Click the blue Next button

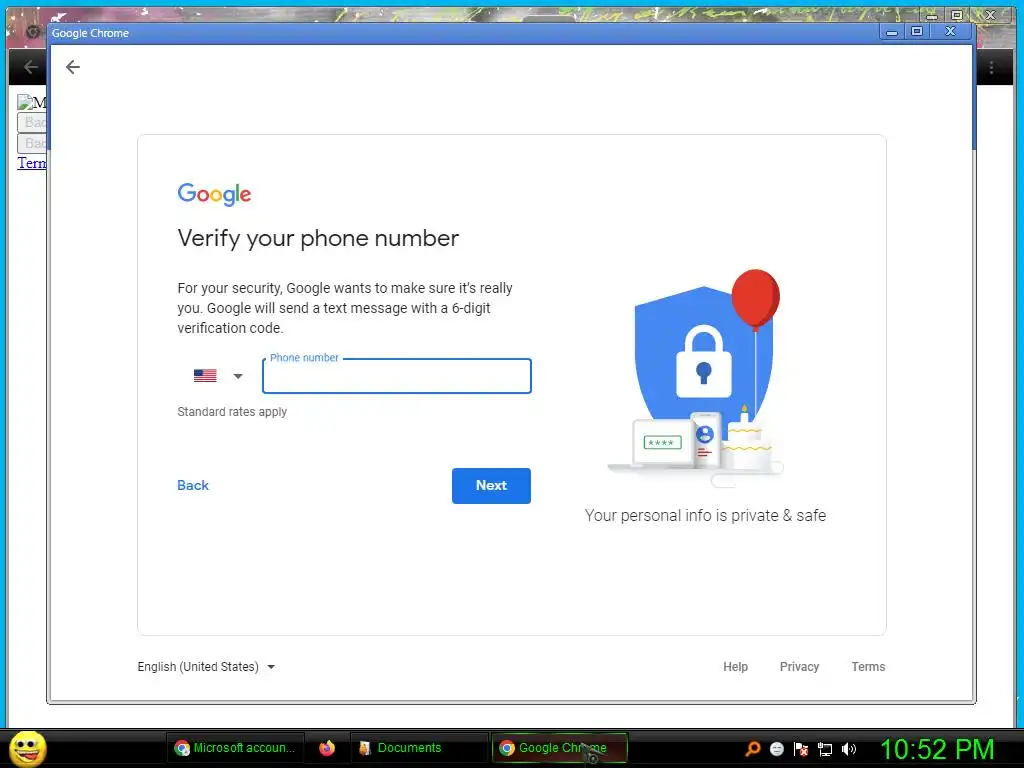[x=491, y=485]
